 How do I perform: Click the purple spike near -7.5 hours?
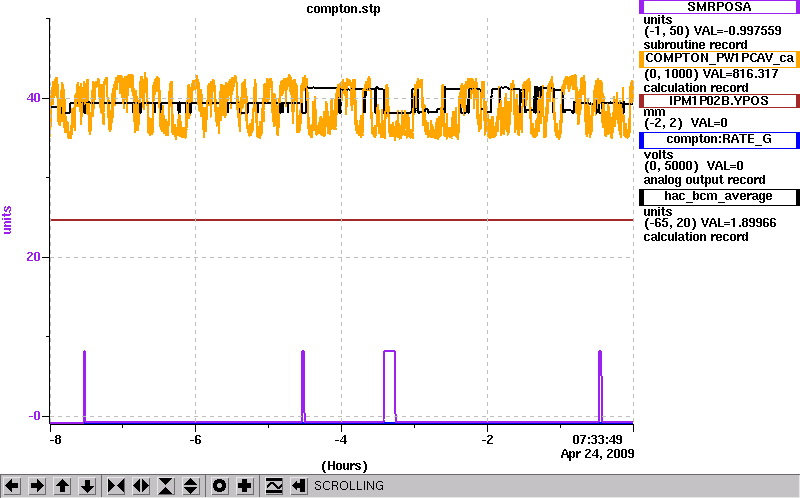[84, 386]
